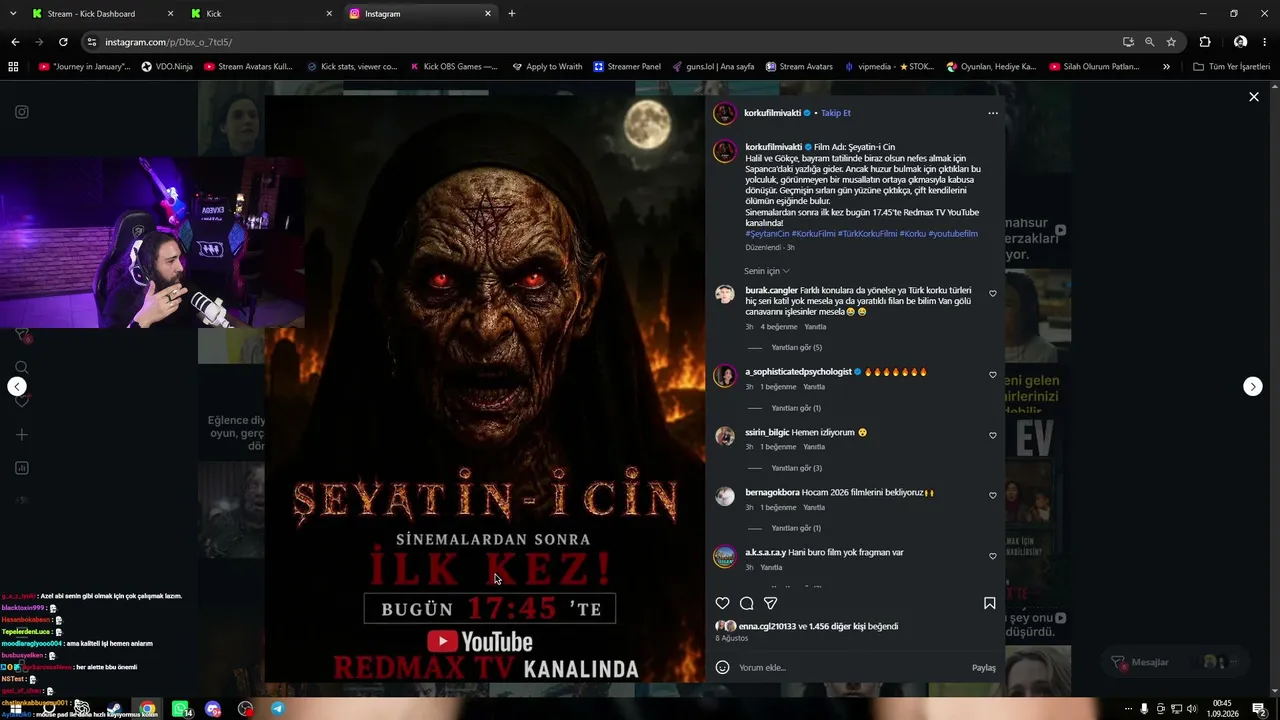Open the 'Apply to Wraith' bookmark
The image size is (1280, 720).
(x=547, y=67)
